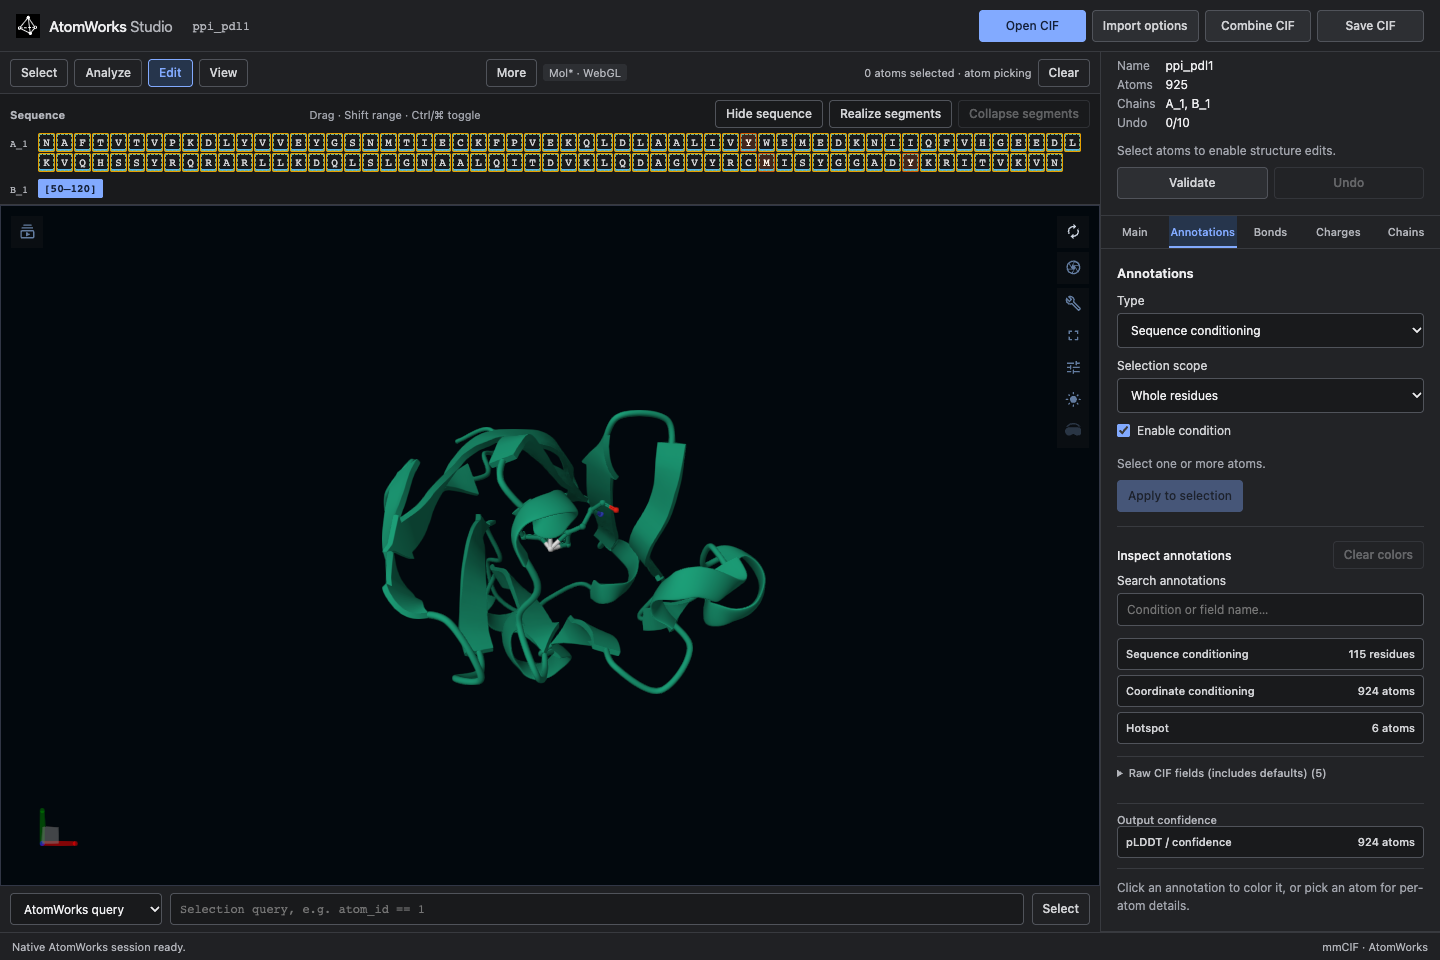Toggle the state tree panel icon in the viewport corner
The width and height of the screenshot is (1440, 960).
(x=27, y=232)
